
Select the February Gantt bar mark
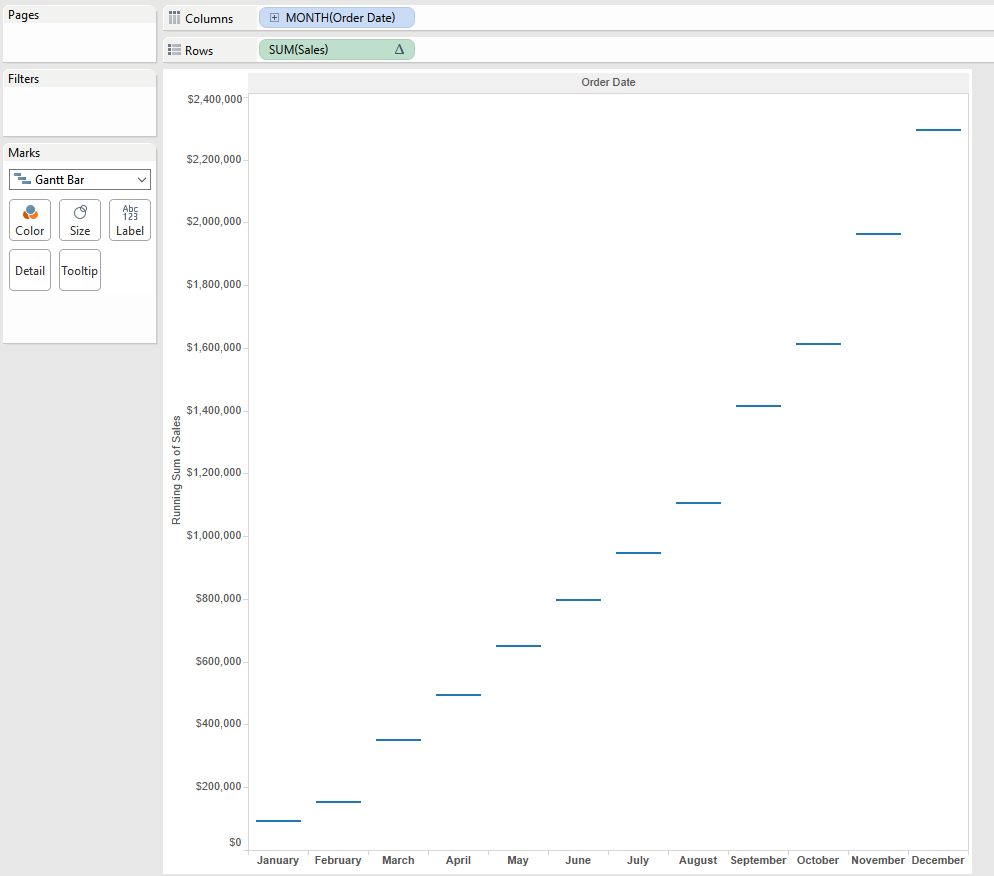coord(339,802)
